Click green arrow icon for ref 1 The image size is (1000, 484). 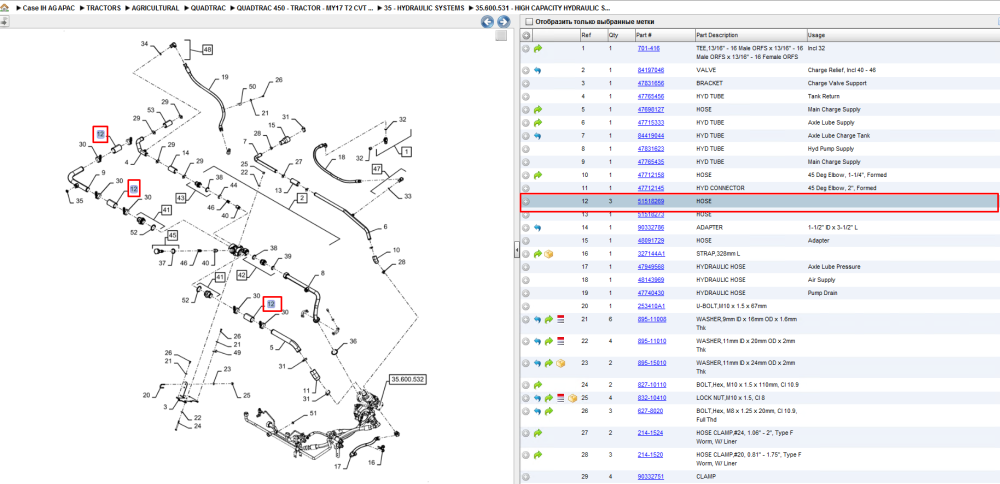538,48
